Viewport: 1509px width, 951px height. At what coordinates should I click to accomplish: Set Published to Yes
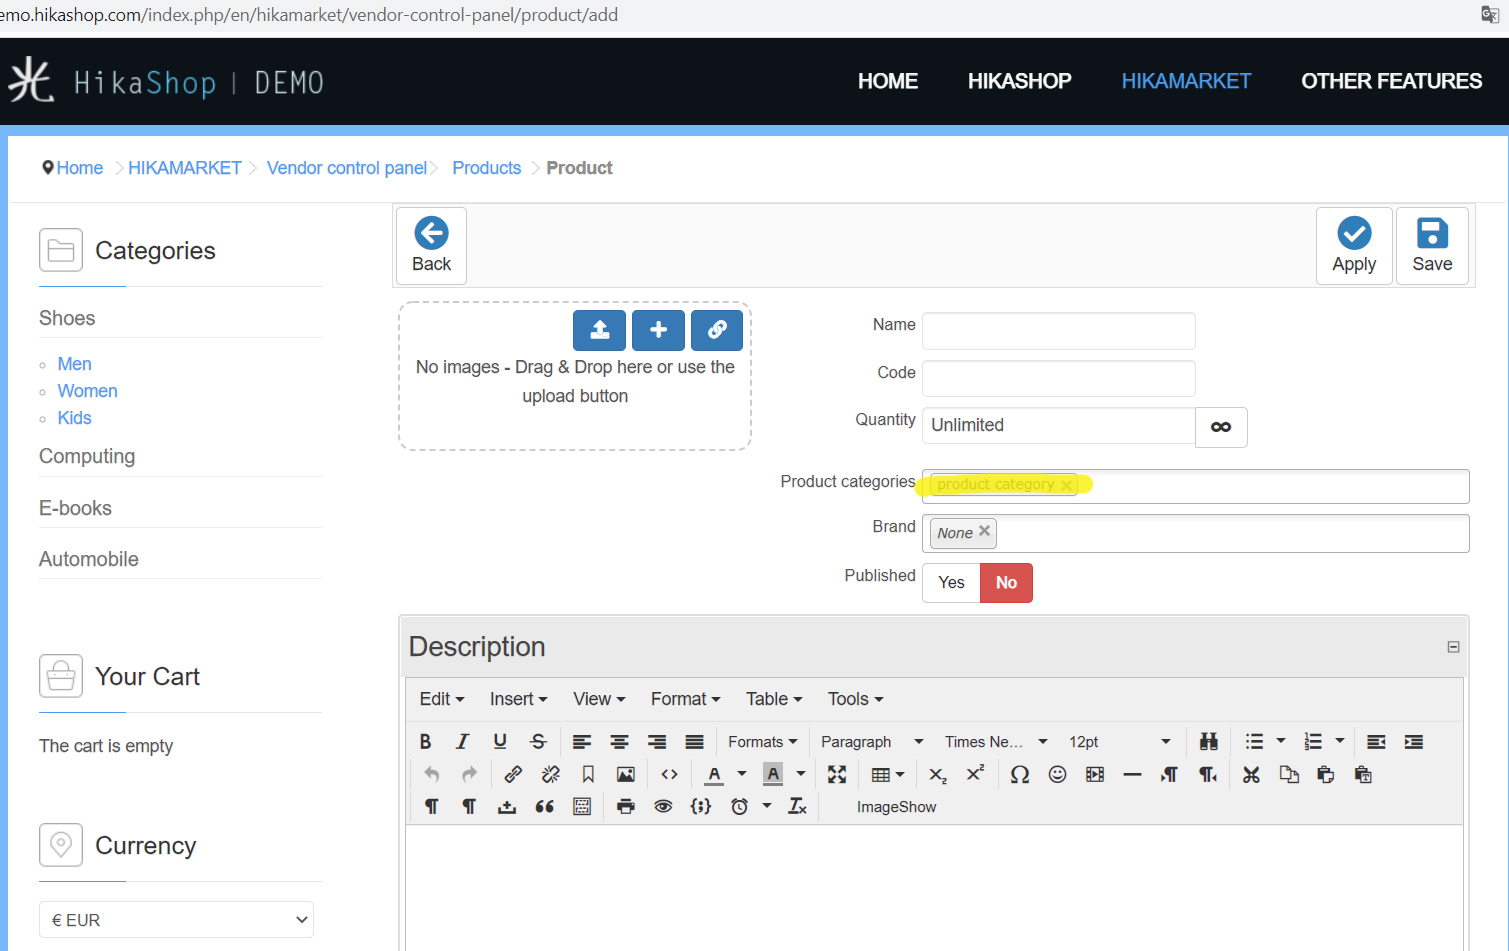tap(951, 583)
